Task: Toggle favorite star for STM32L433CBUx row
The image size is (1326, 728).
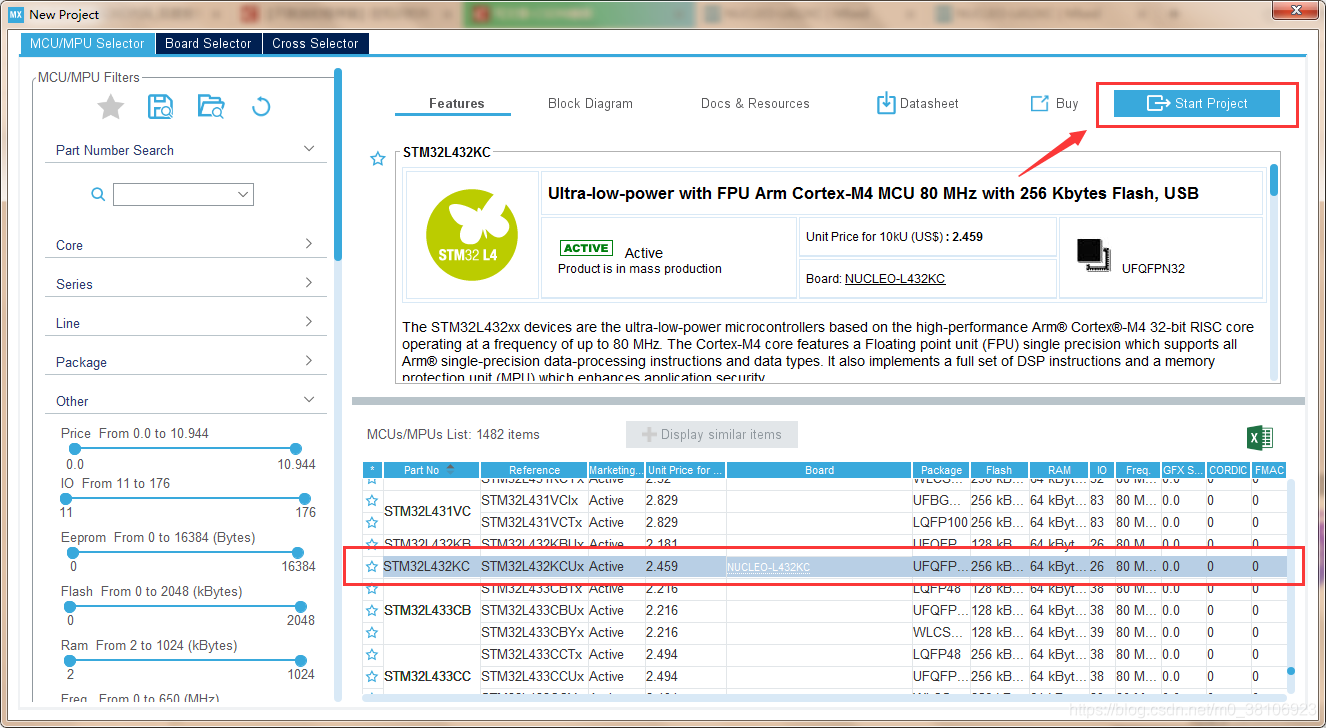Action: 372,611
